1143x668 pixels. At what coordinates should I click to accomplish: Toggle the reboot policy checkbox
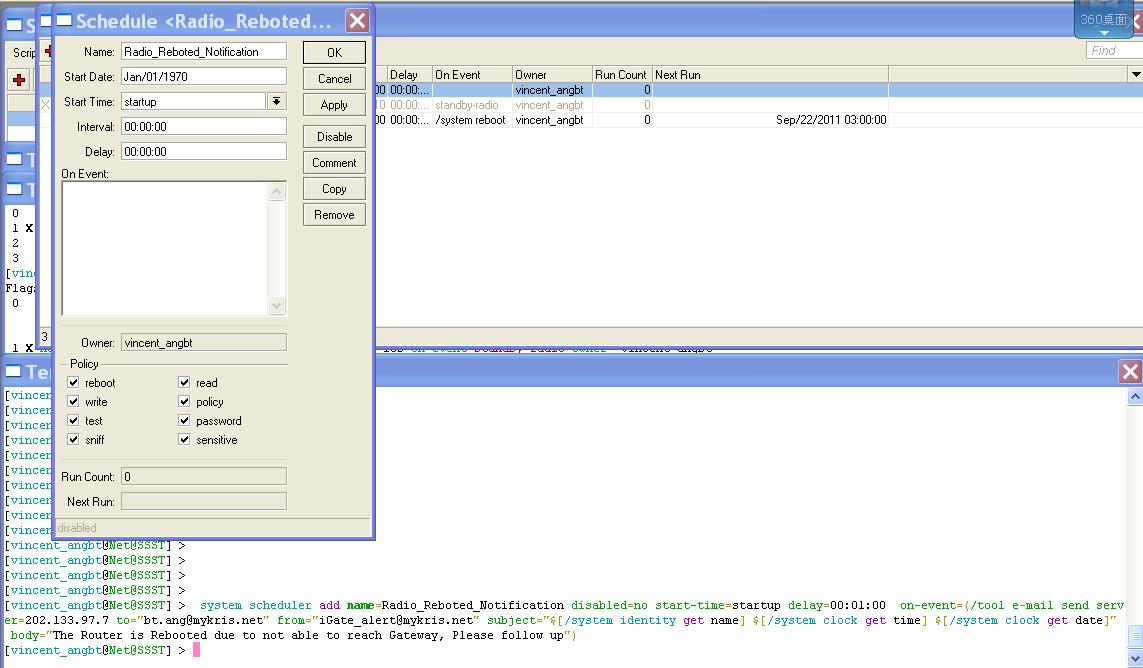click(73, 382)
